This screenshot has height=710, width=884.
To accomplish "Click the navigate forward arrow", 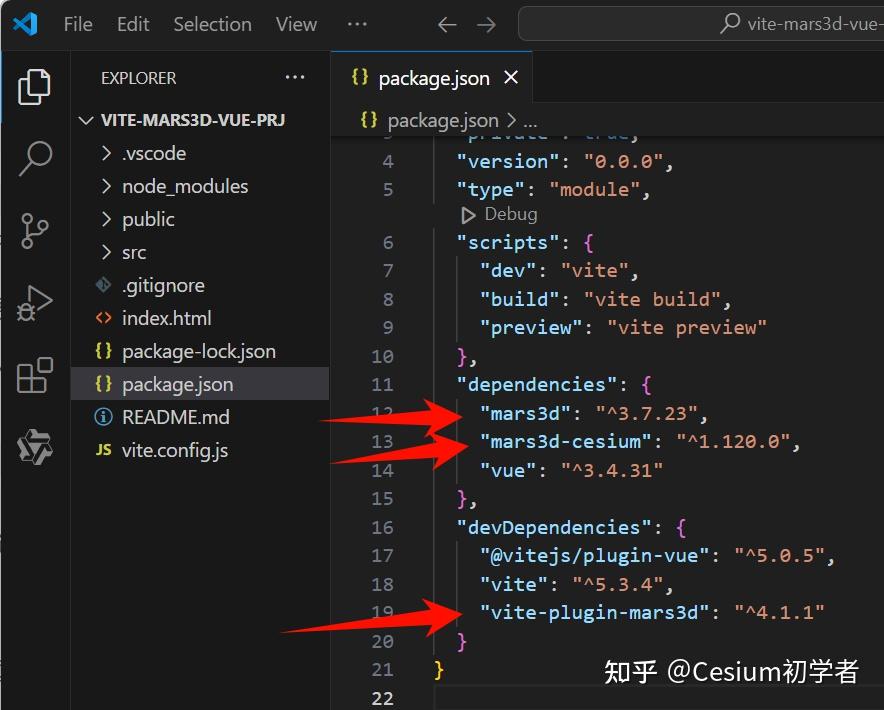I will pos(487,24).
